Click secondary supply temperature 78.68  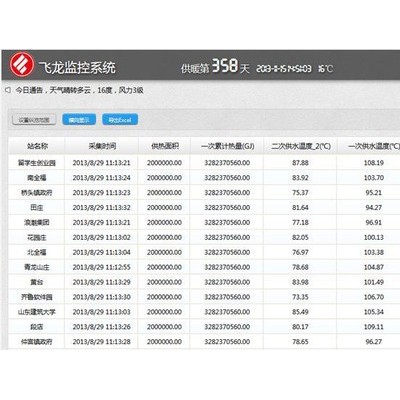300,267
